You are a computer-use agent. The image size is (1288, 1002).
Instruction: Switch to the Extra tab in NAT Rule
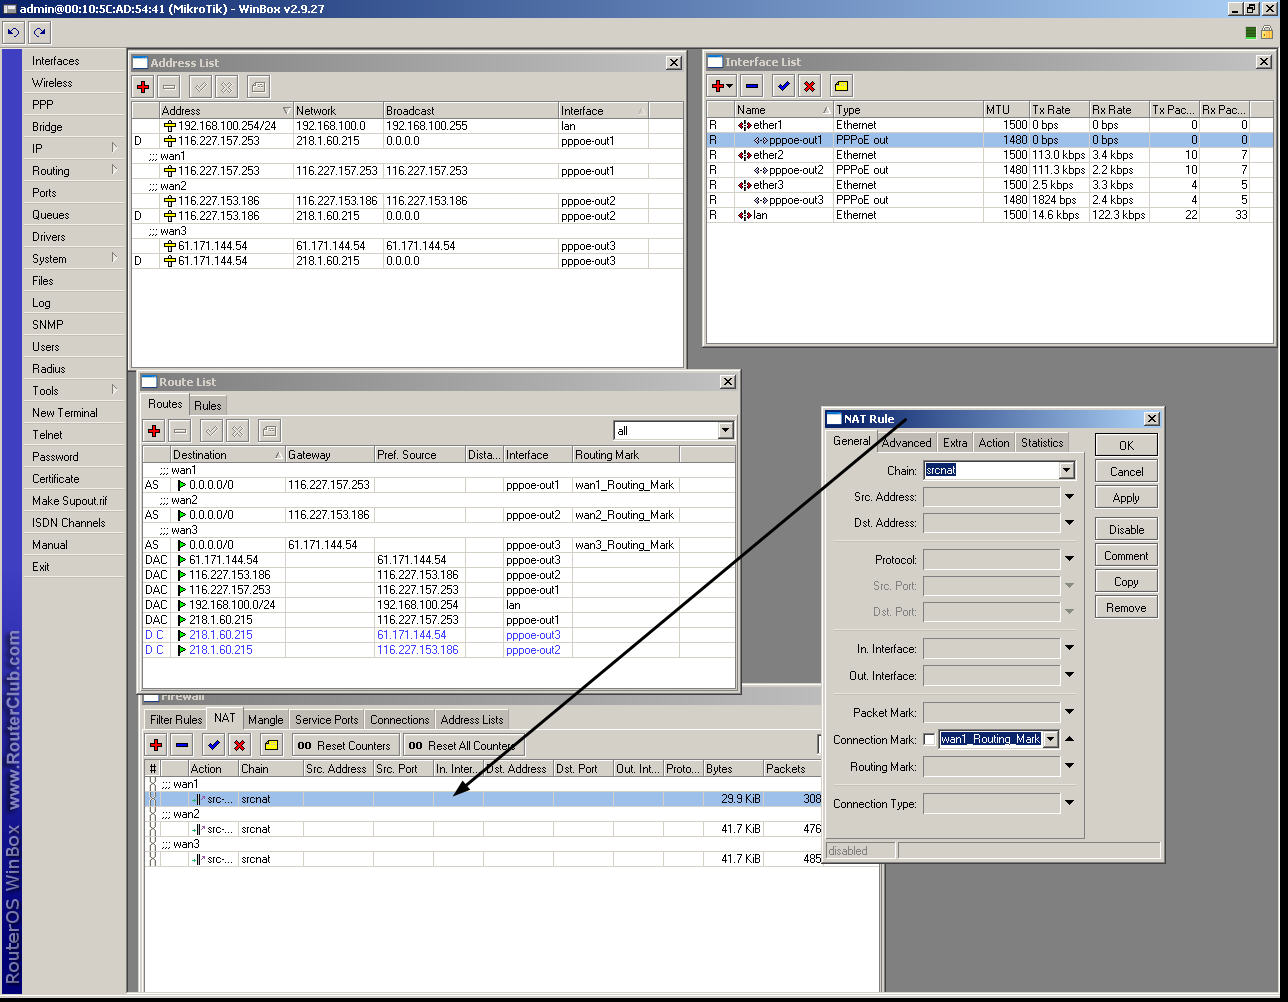pos(955,443)
